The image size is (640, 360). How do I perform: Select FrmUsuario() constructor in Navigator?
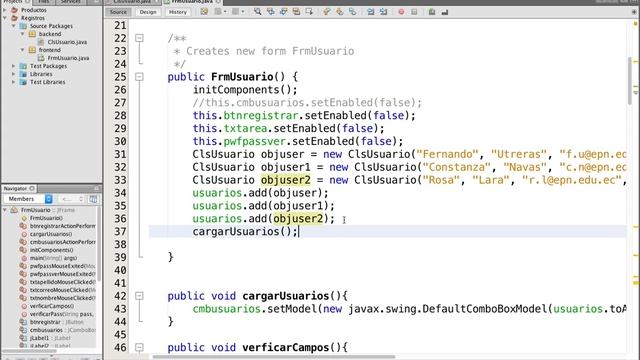pos(46,218)
